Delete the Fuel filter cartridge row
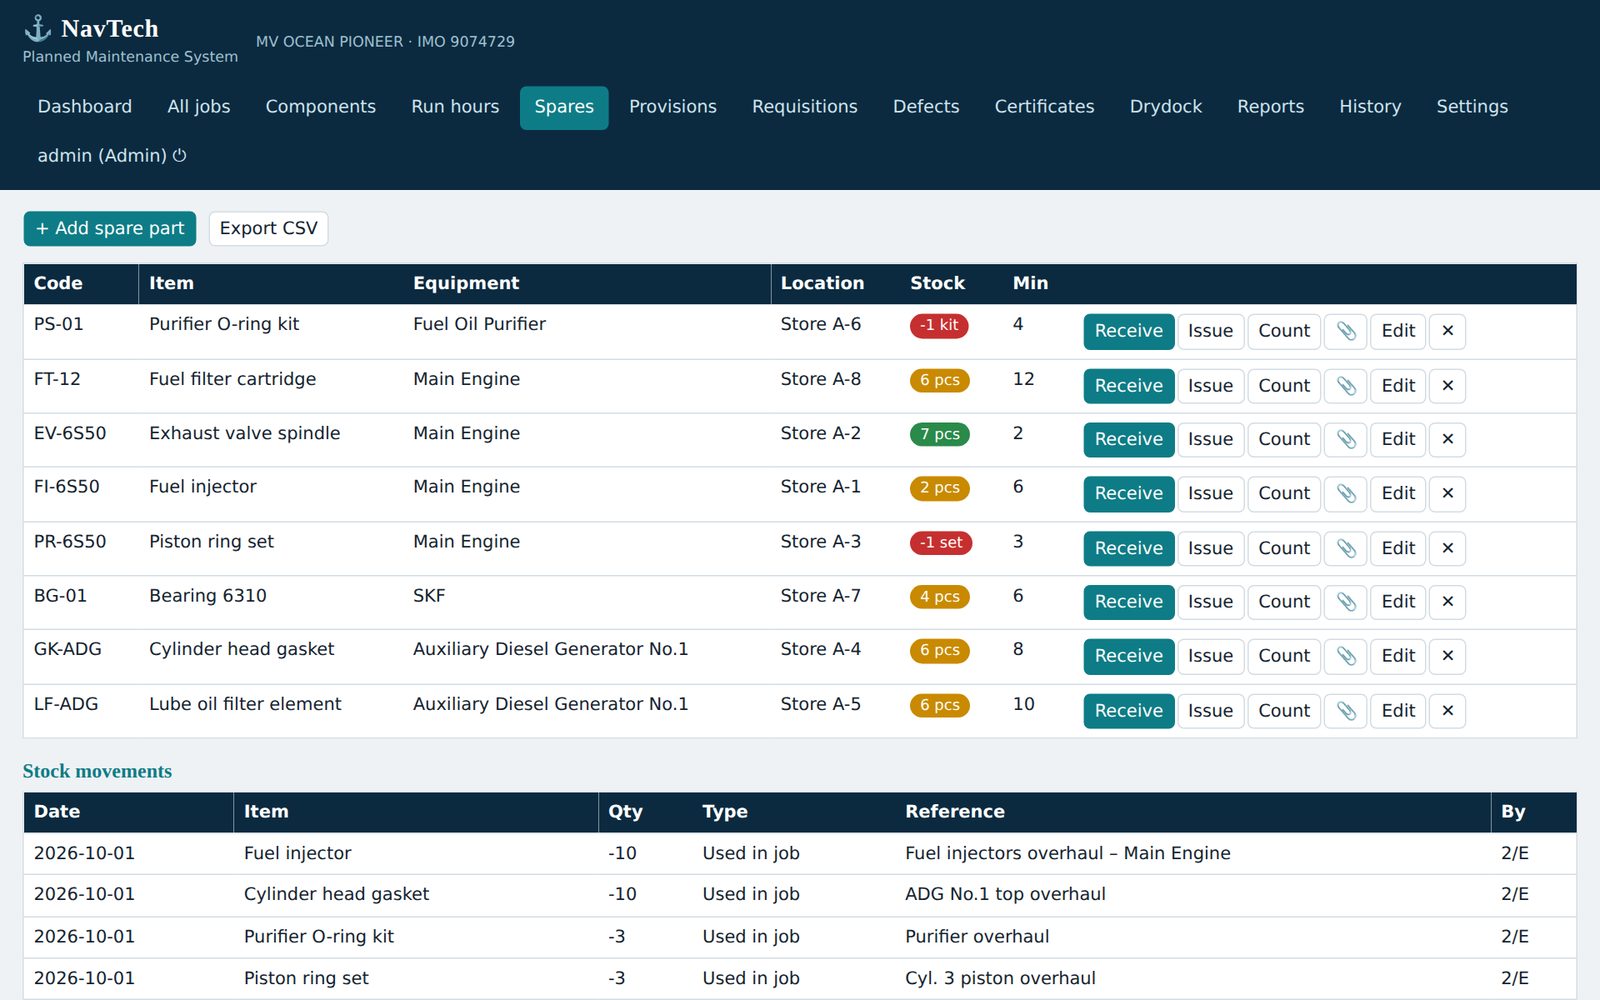The width and height of the screenshot is (1600, 1000). pyautogui.click(x=1447, y=386)
